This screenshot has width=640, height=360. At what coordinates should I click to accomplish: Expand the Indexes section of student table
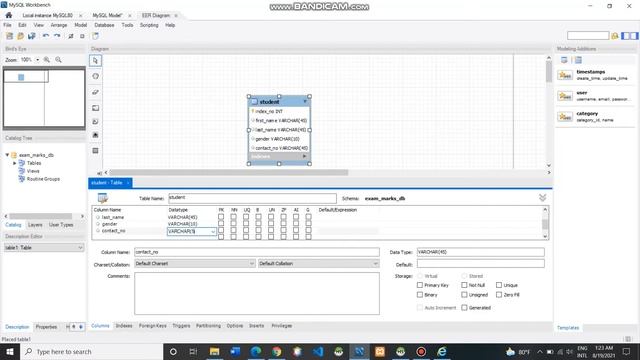304,156
